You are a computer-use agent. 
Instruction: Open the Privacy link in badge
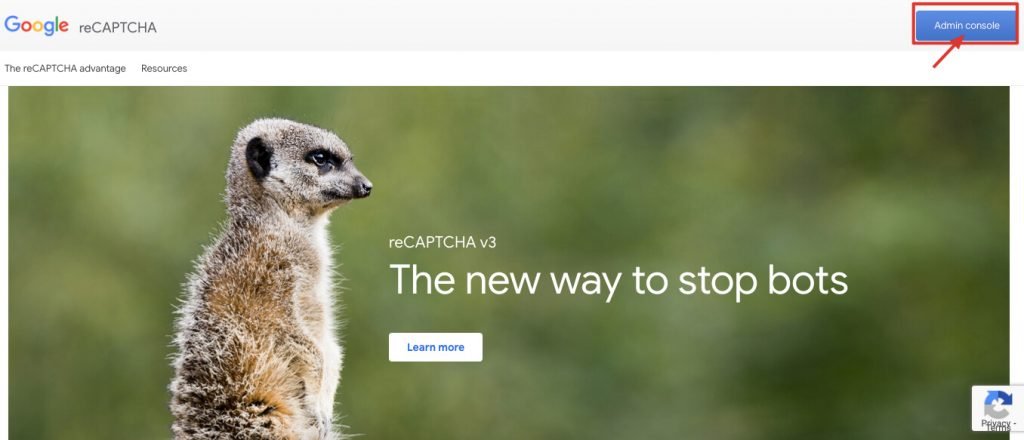click(997, 422)
